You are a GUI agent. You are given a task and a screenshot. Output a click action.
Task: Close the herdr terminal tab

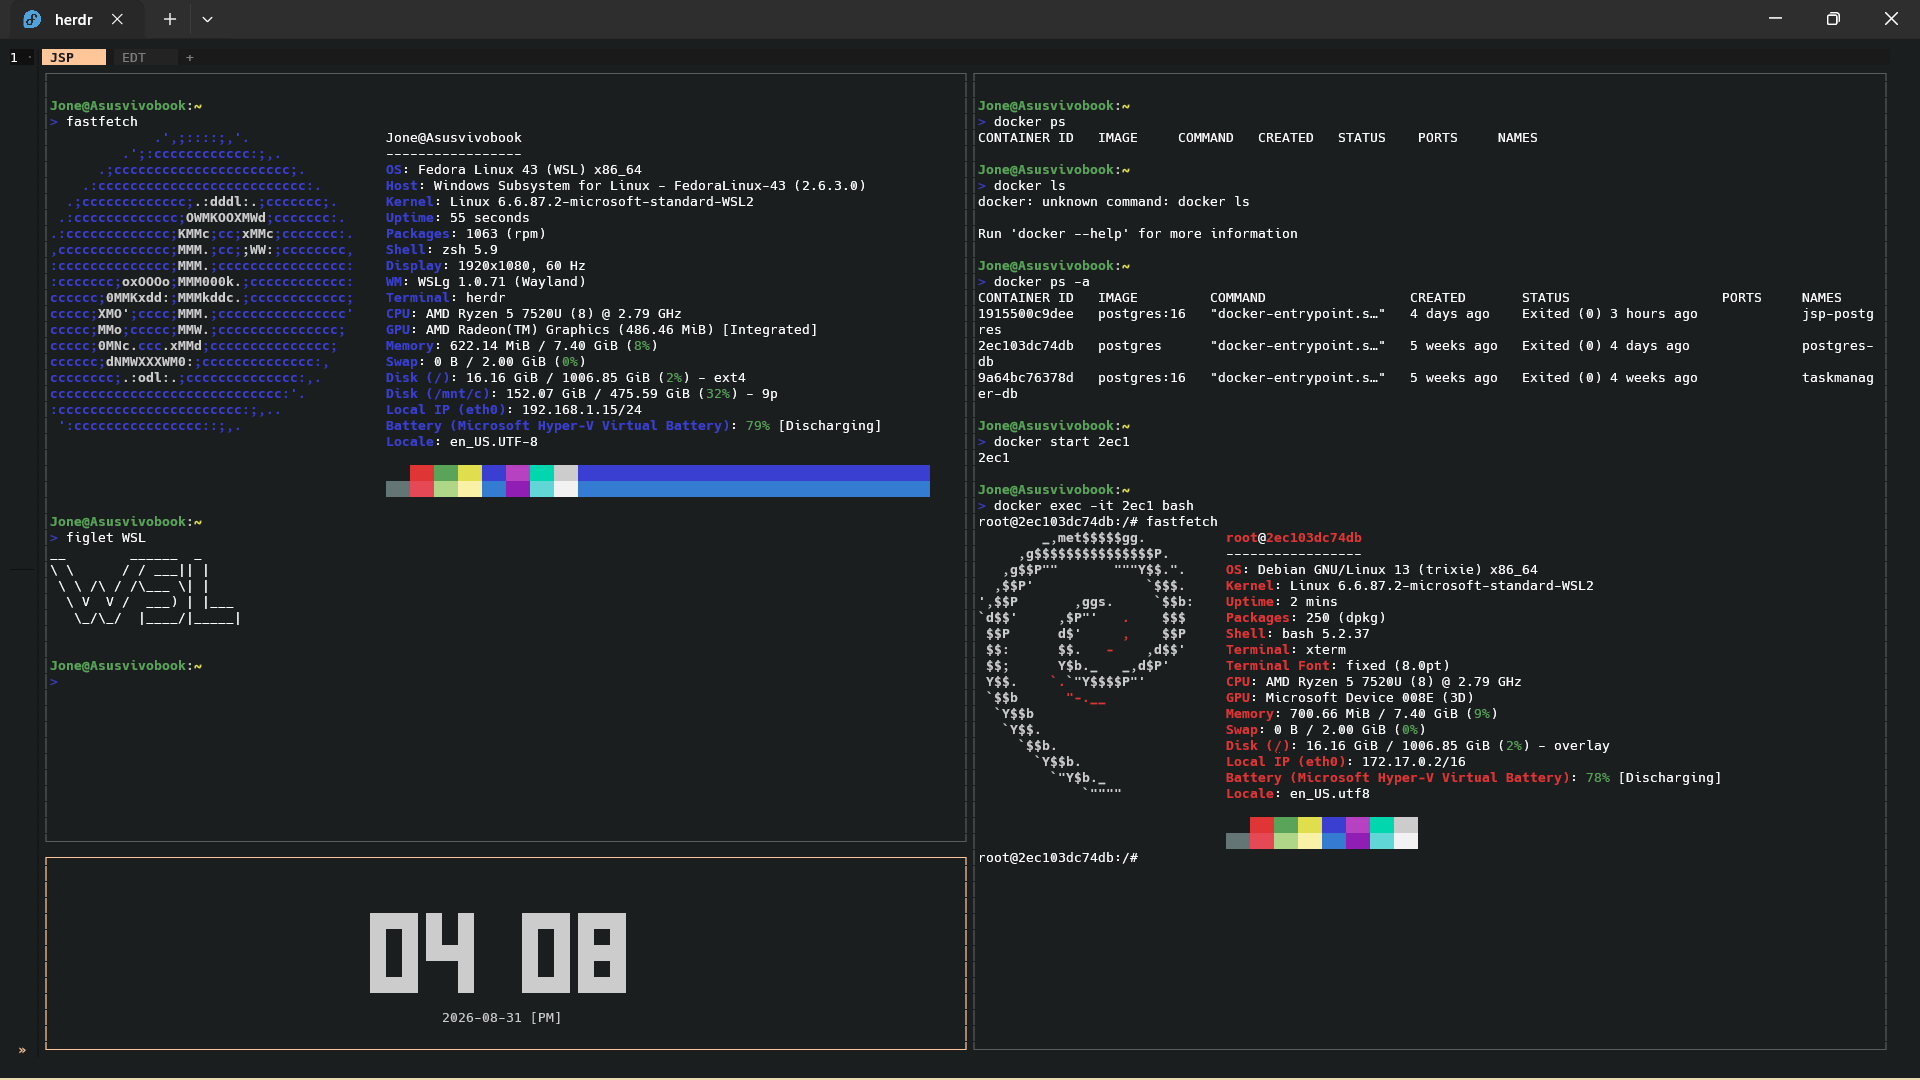[118, 19]
